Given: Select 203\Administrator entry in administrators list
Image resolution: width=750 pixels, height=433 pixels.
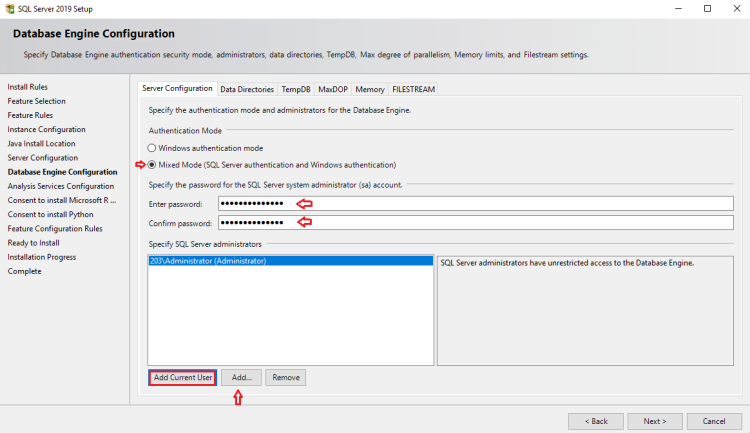Looking at the screenshot, I should click(290, 261).
